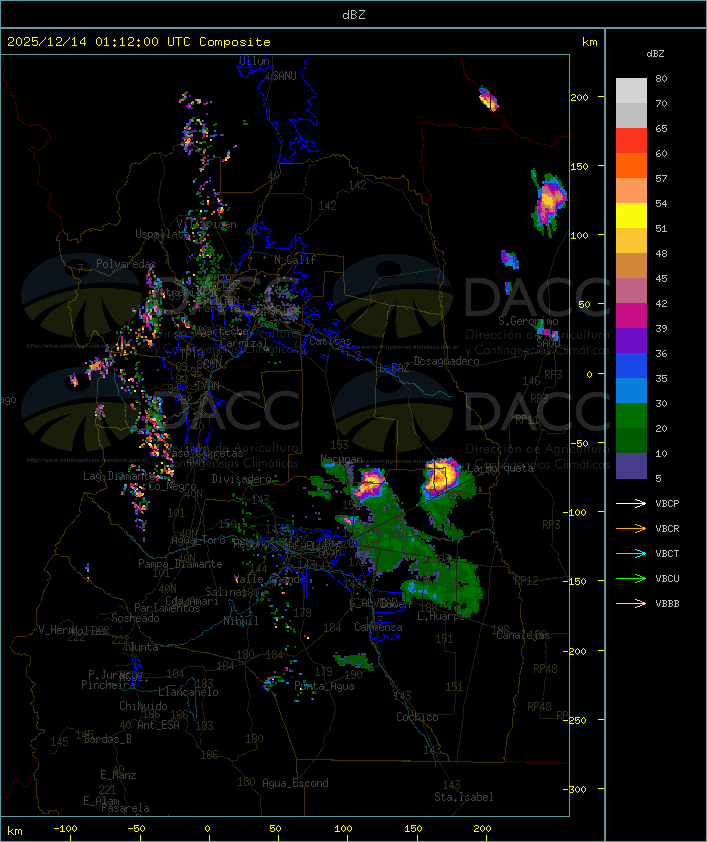Click the km unit label at bottom-left
This screenshot has height=842, width=707.
coord(14,831)
